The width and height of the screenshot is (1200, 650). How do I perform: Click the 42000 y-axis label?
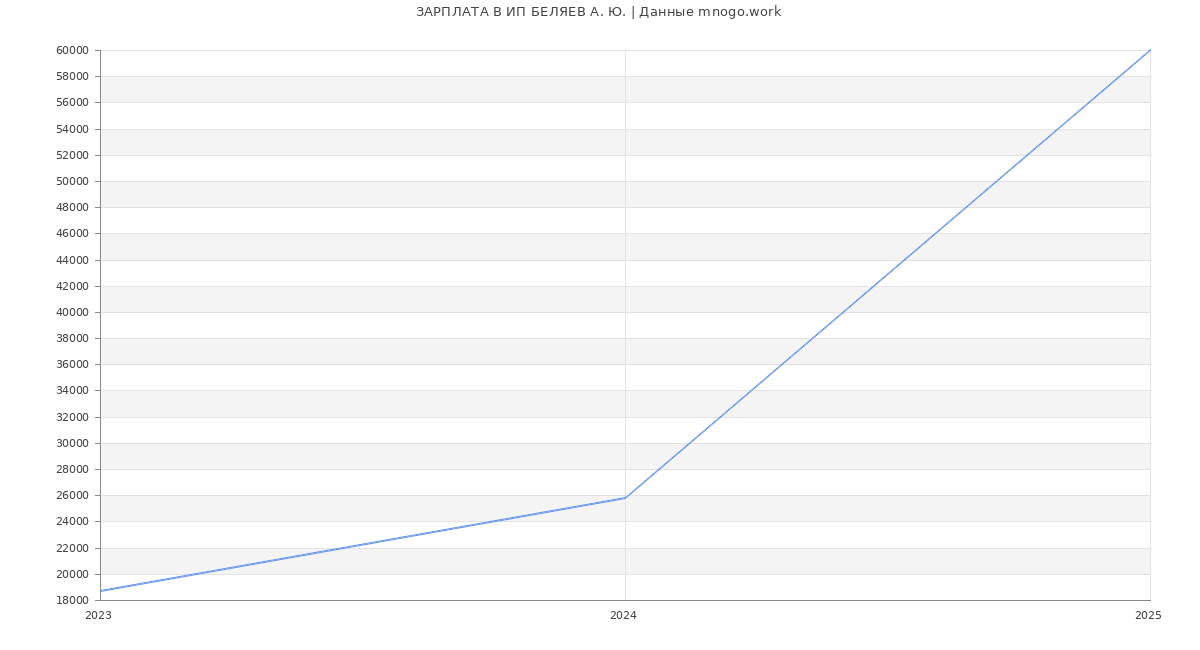[x=73, y=286]
